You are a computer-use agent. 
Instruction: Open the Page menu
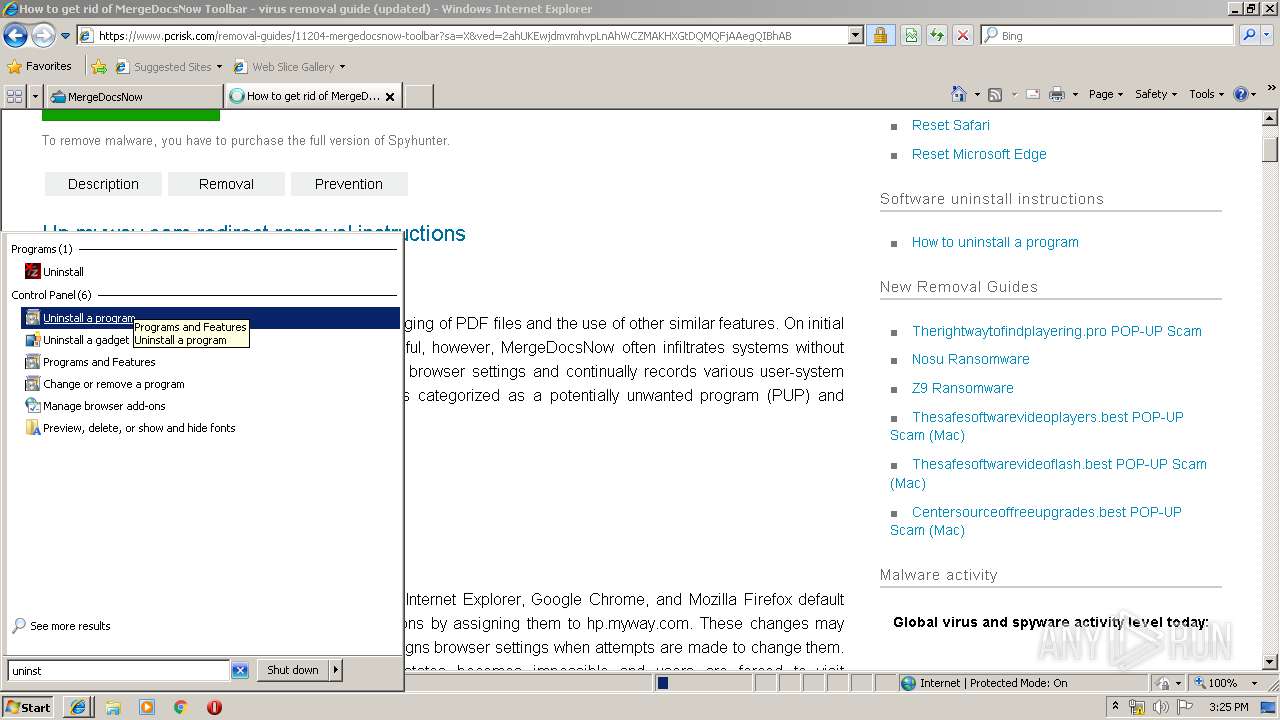[1106, 94]
